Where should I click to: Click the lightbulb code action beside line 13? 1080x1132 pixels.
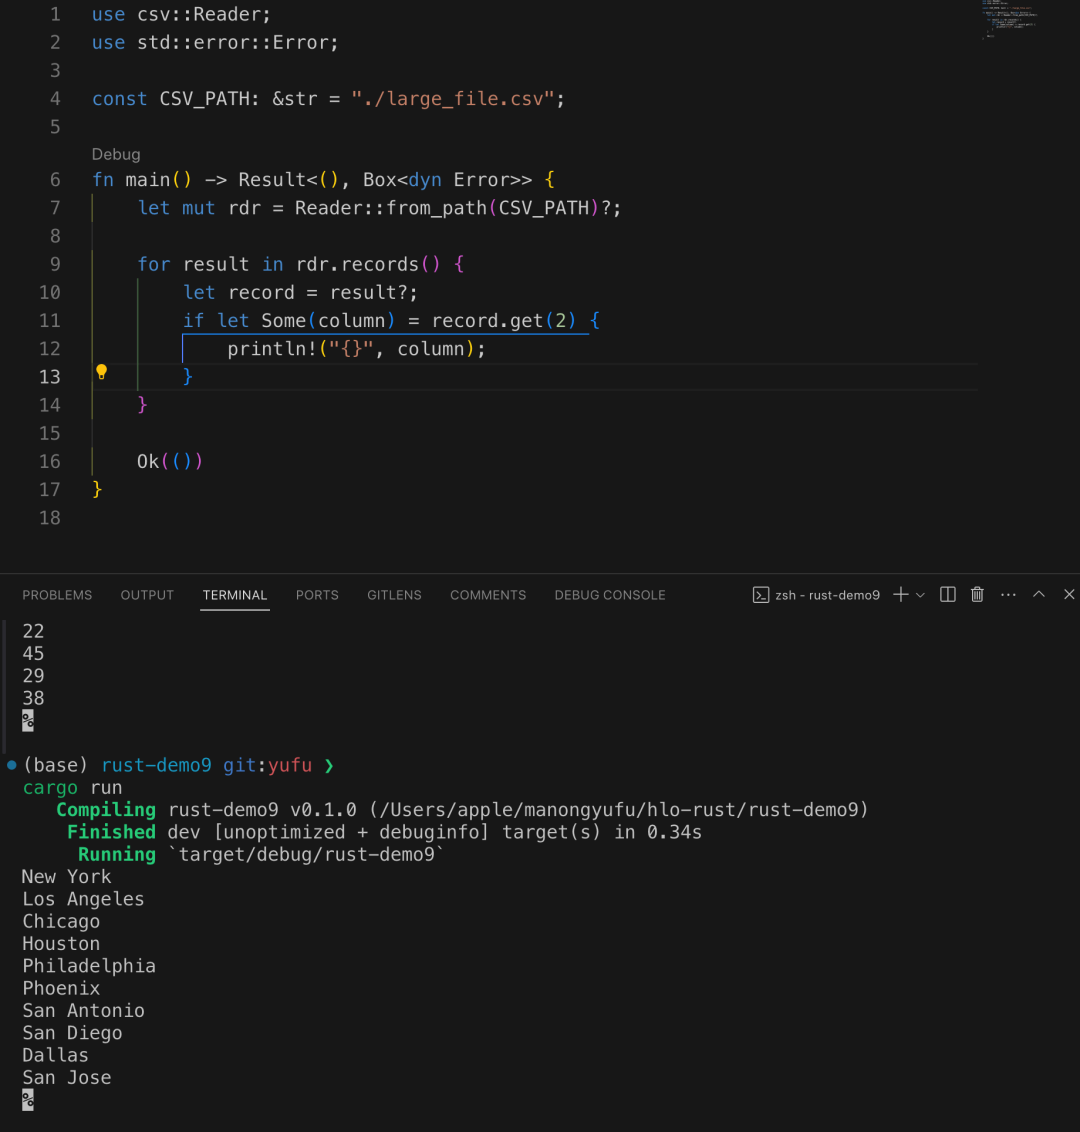(x=101, y=371)
